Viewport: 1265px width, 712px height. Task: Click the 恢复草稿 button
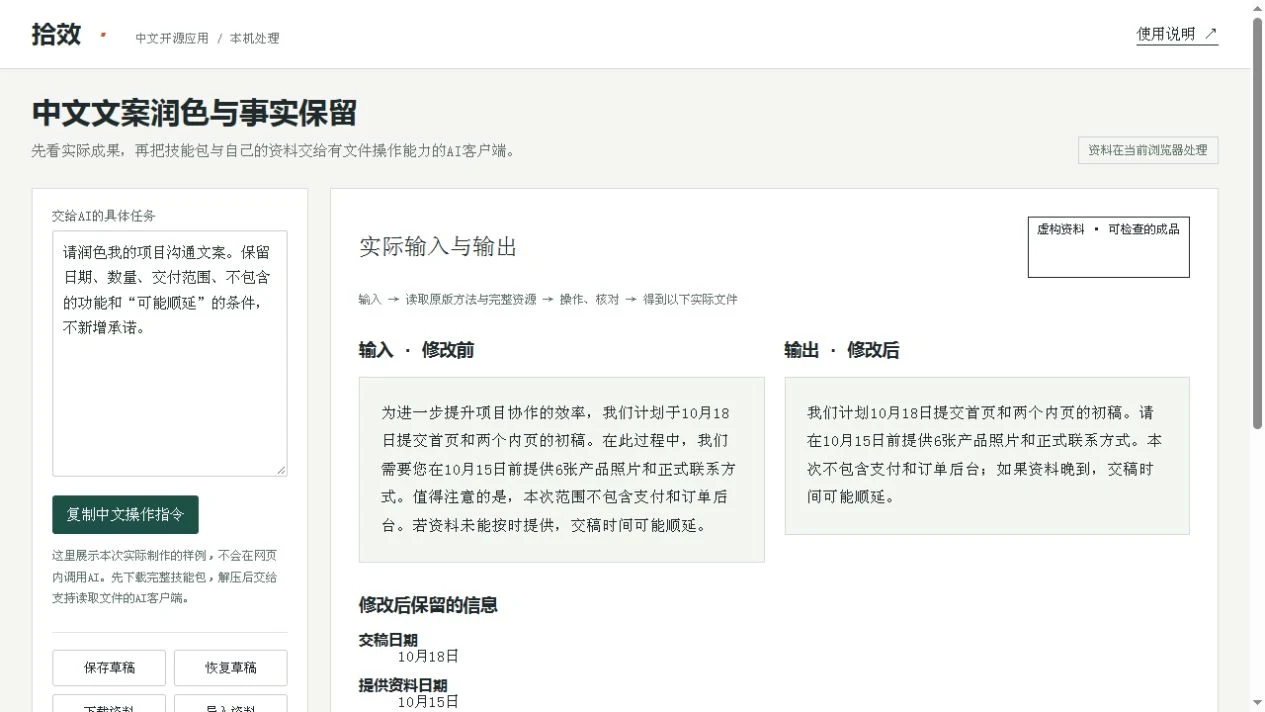231,668
